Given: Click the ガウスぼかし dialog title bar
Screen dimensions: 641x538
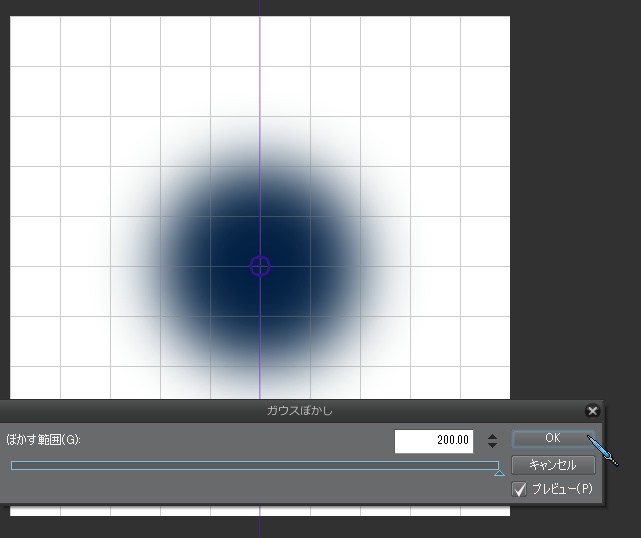Looking at the screenshot, I should point(300,411).
